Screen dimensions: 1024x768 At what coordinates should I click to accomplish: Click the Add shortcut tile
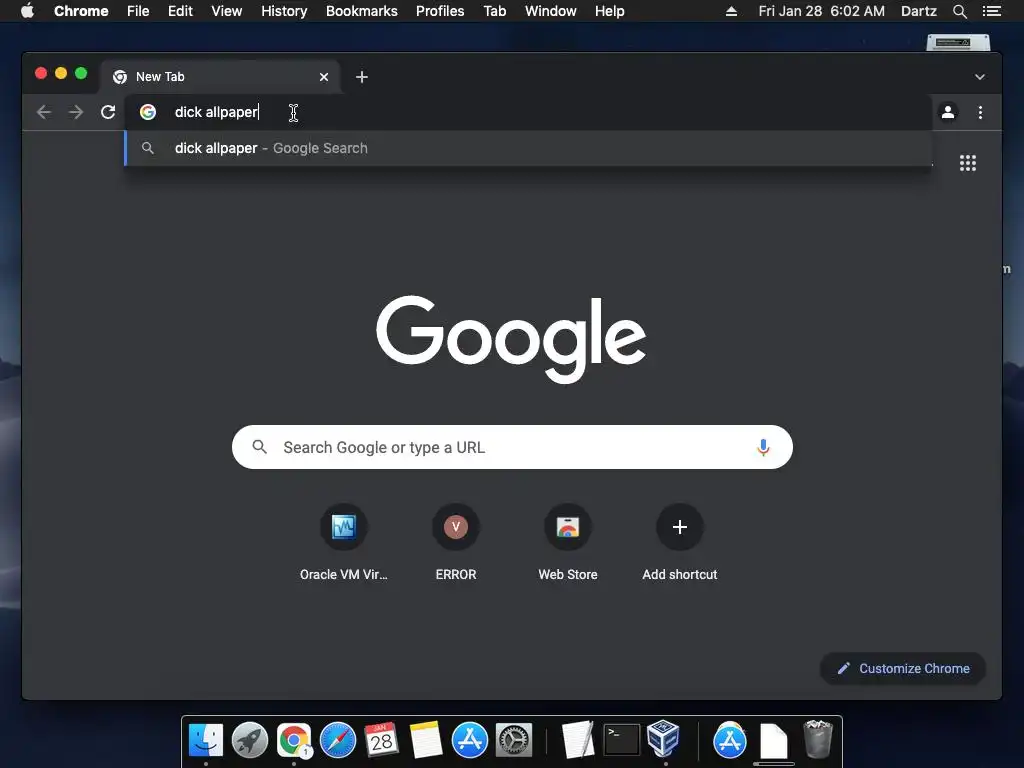(x=680, y=542)
